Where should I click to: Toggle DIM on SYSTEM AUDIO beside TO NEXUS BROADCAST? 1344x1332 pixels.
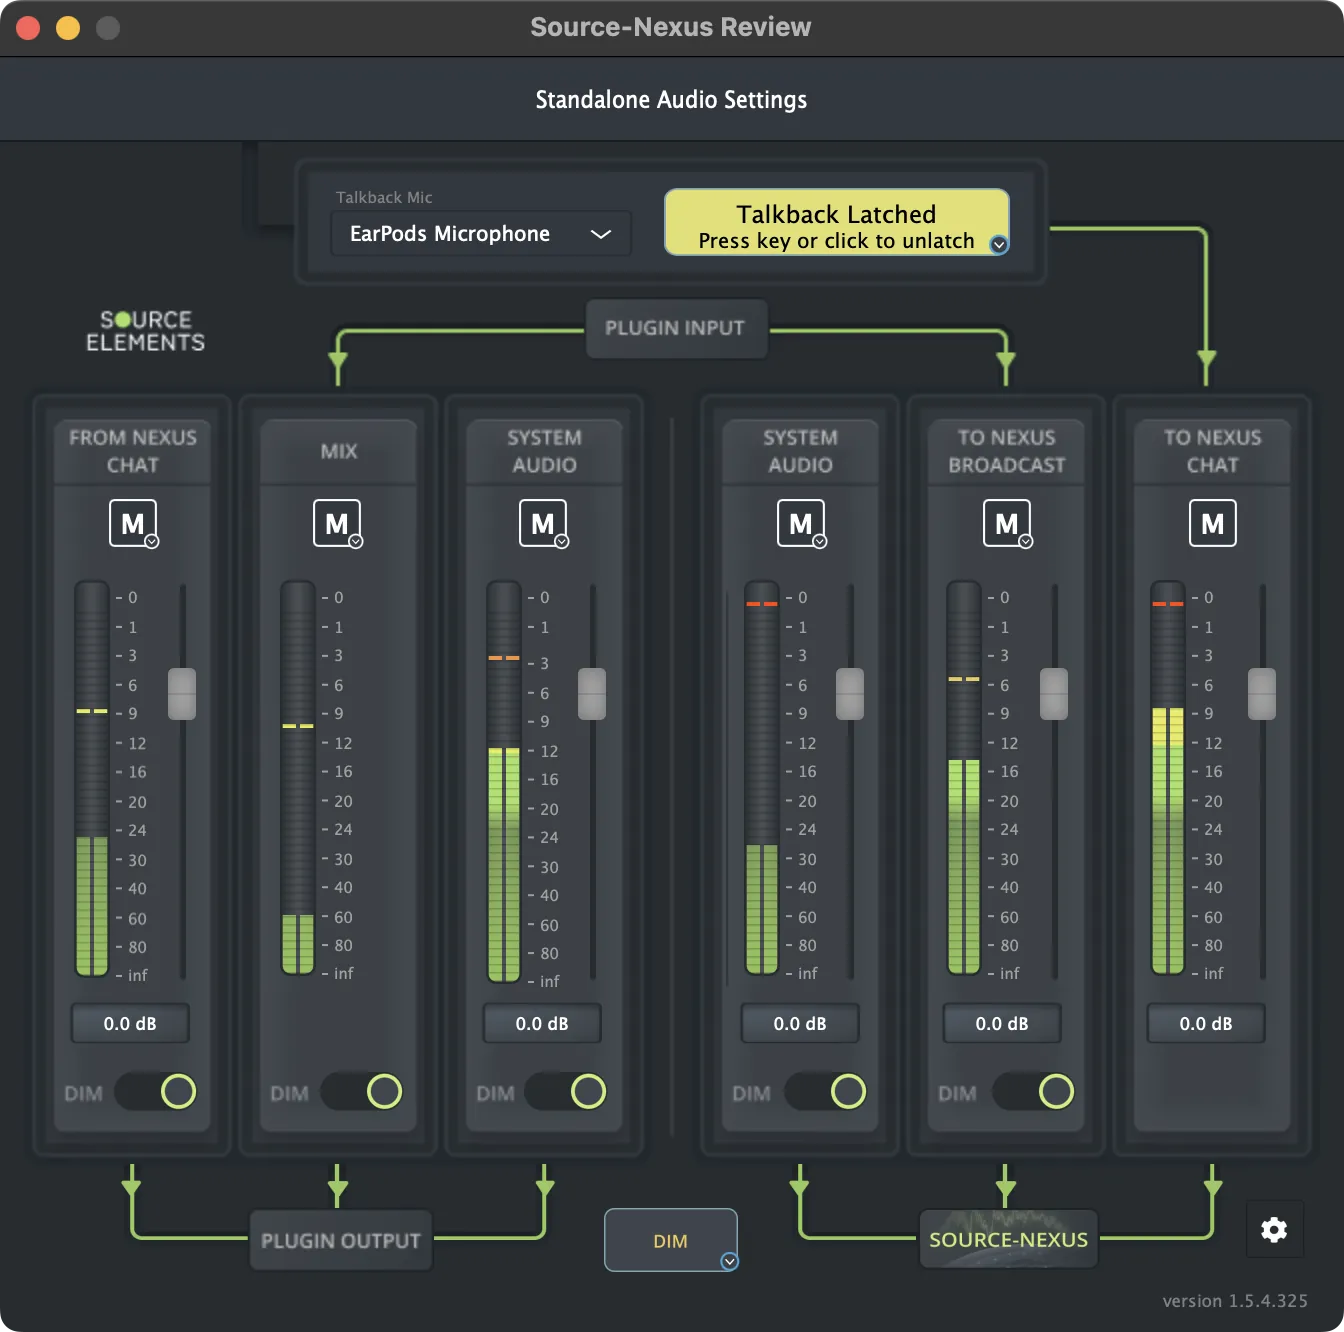(826, 1091)
